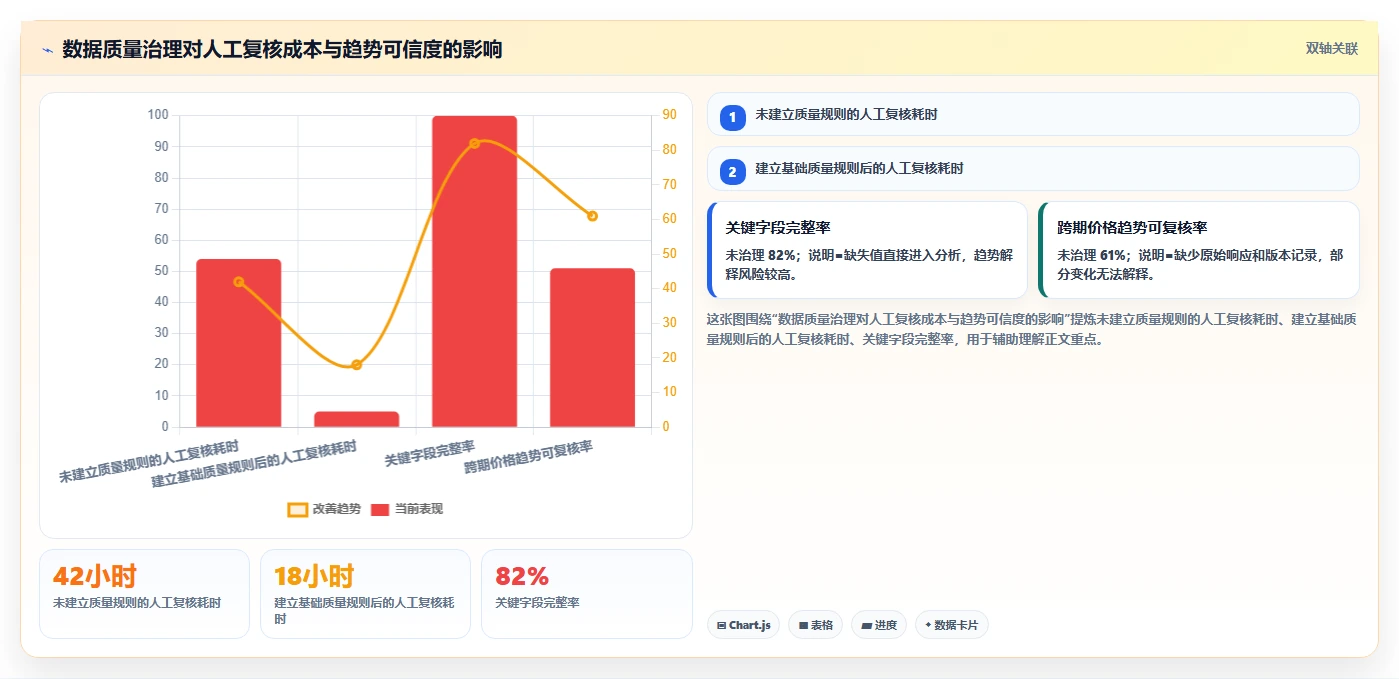Click the 双轴关联 label in header
1399x679 pixels.
coord(1331,48)
